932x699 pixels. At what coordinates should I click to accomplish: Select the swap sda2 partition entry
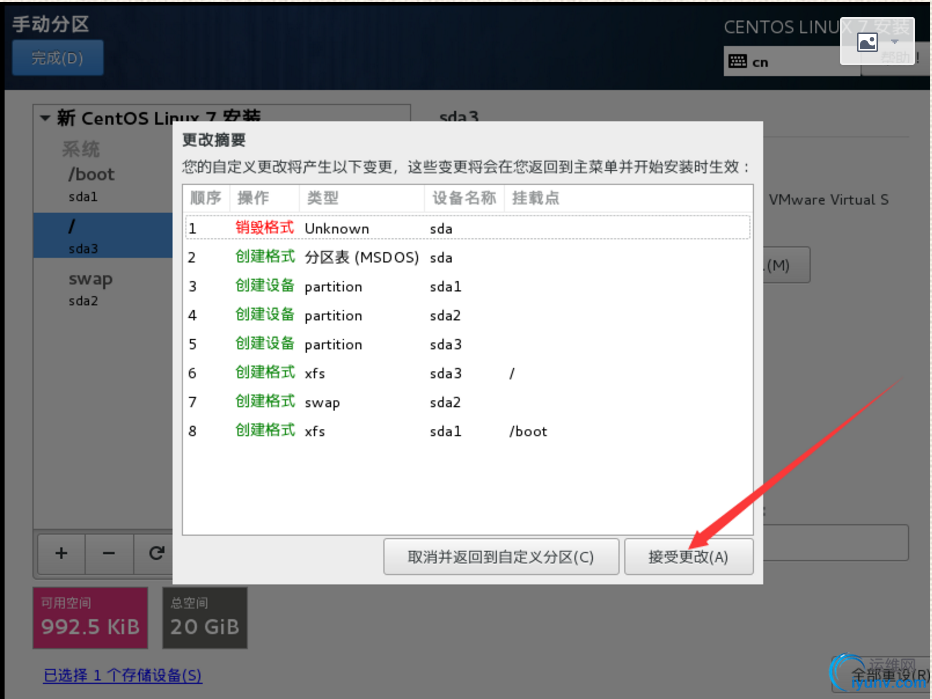(103, 289)
